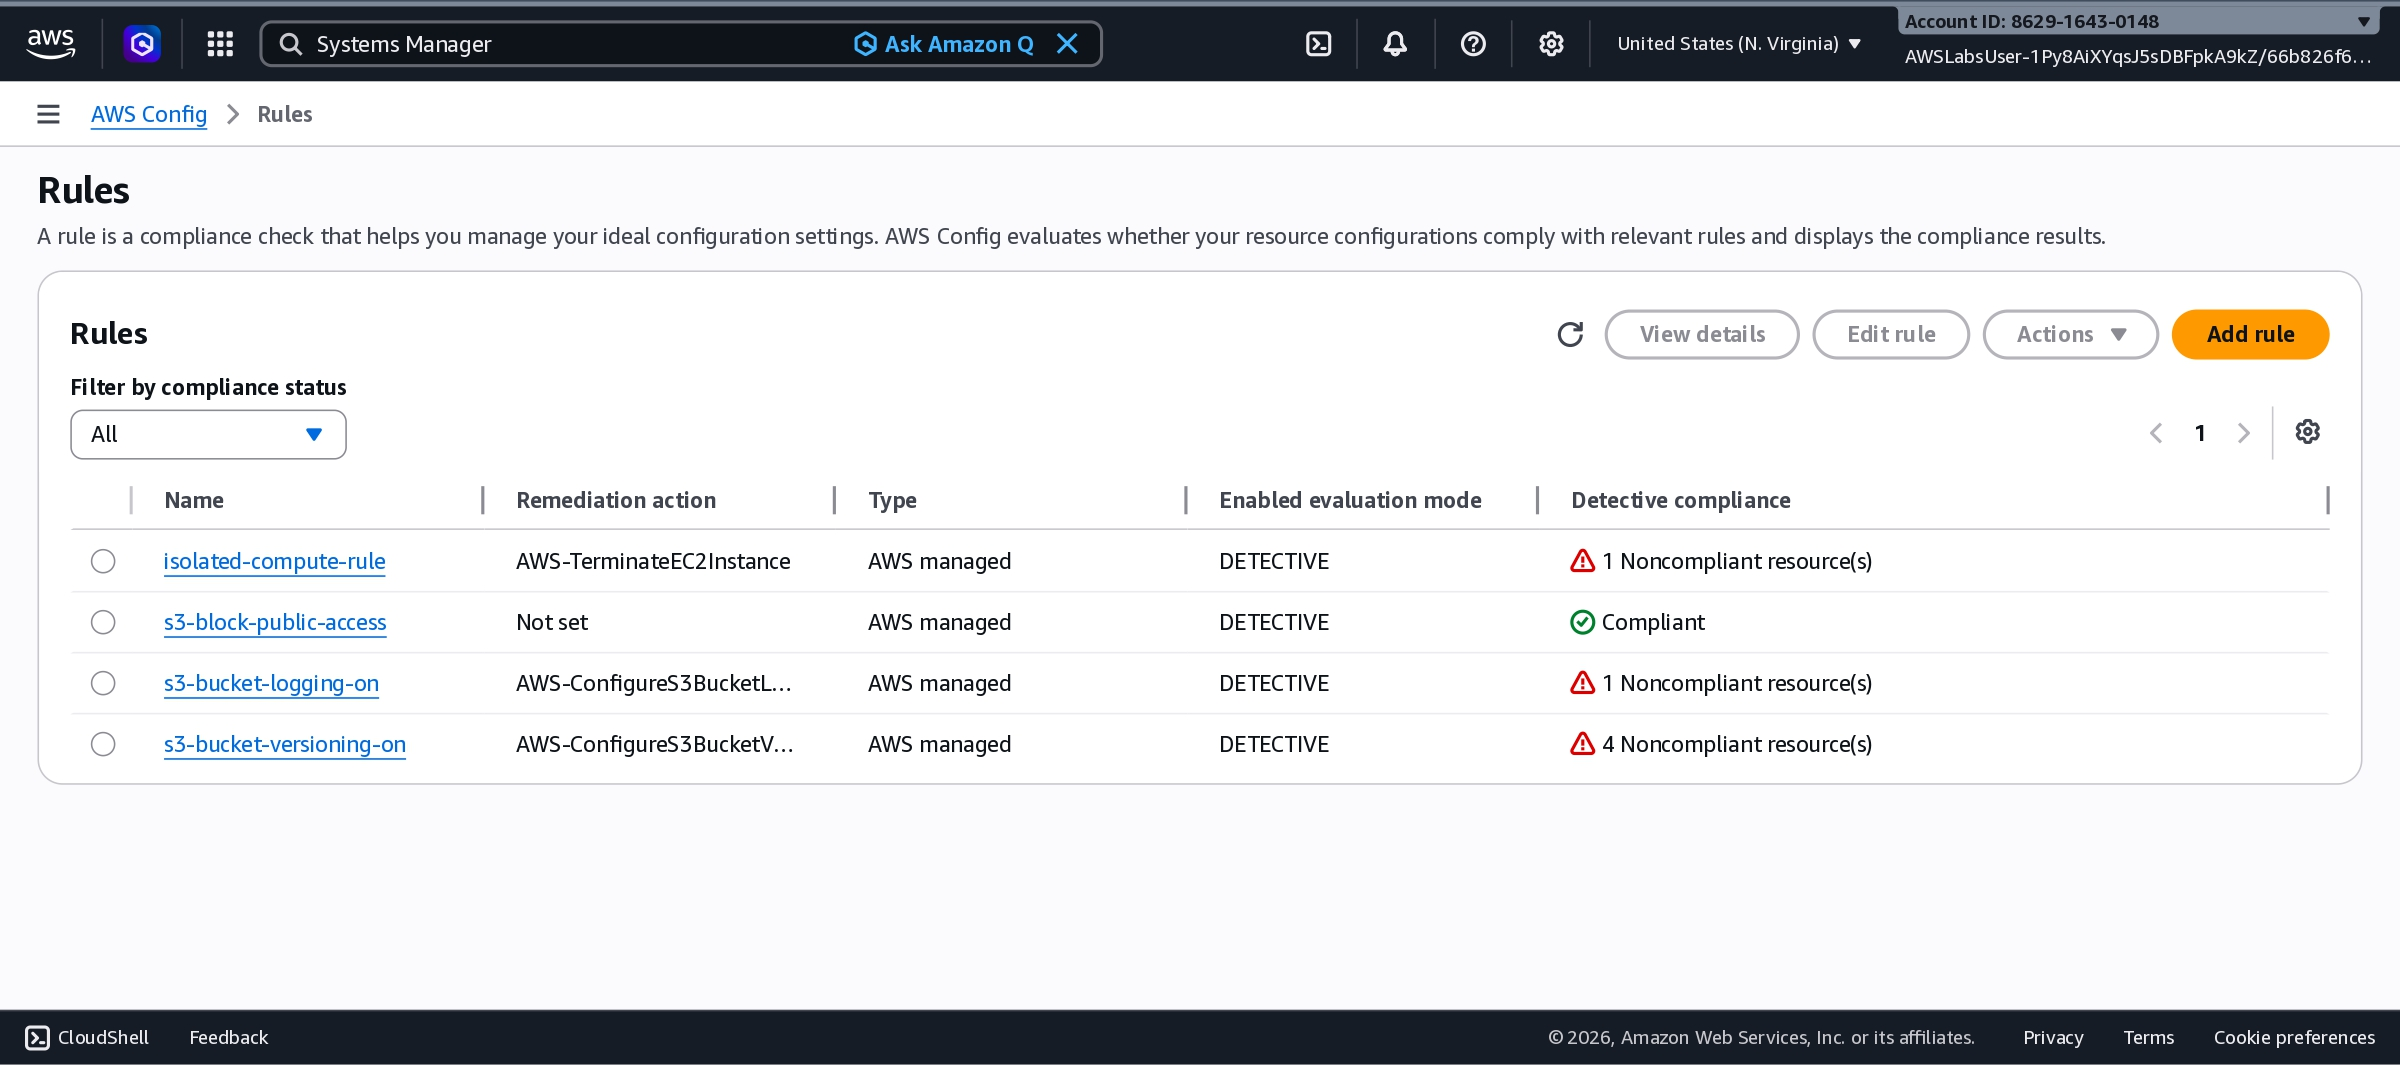This screenshot has height=1065, width=2400.
Task: Sort by the Name column header
Action: tap(194, 500)
